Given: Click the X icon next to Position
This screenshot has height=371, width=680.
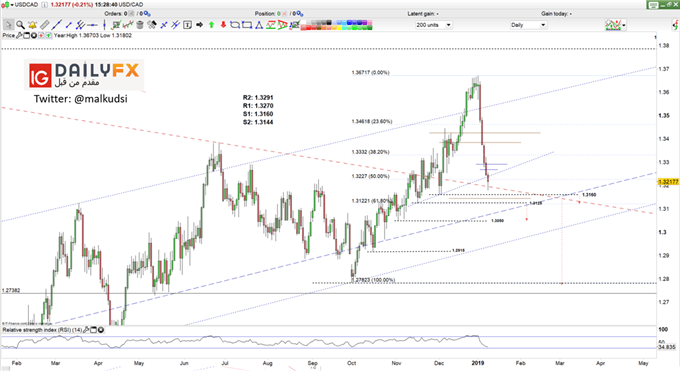Looking at the screenshot, I should point(284,14).
